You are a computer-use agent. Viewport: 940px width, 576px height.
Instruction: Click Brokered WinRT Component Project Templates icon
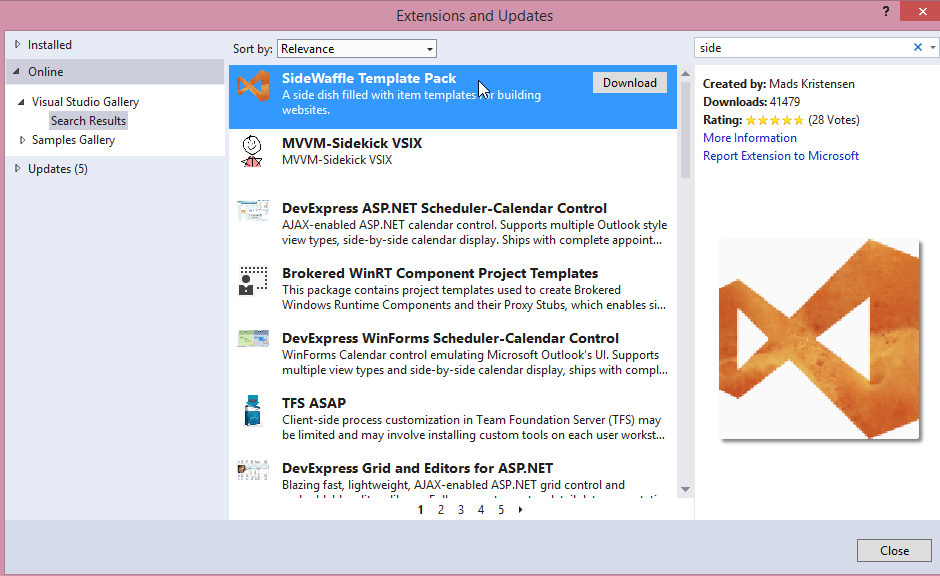point(253,281)
